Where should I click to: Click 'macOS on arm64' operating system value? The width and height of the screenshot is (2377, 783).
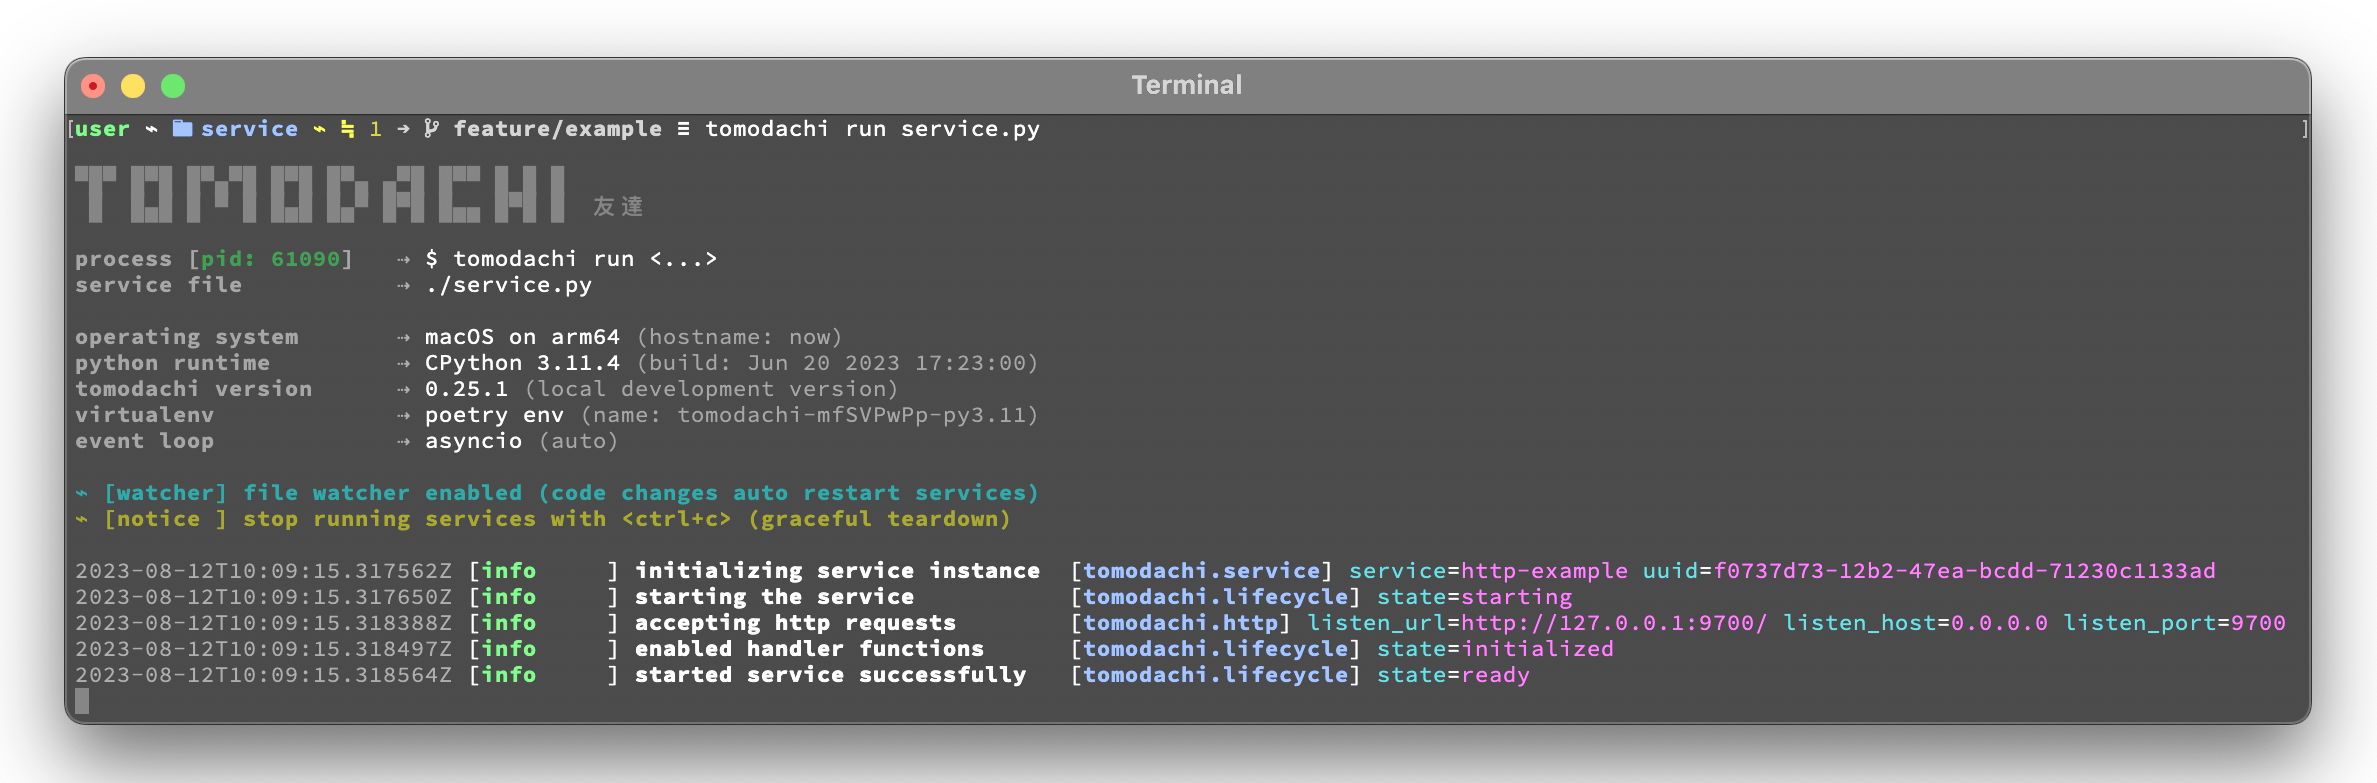(x=522, y=337)
